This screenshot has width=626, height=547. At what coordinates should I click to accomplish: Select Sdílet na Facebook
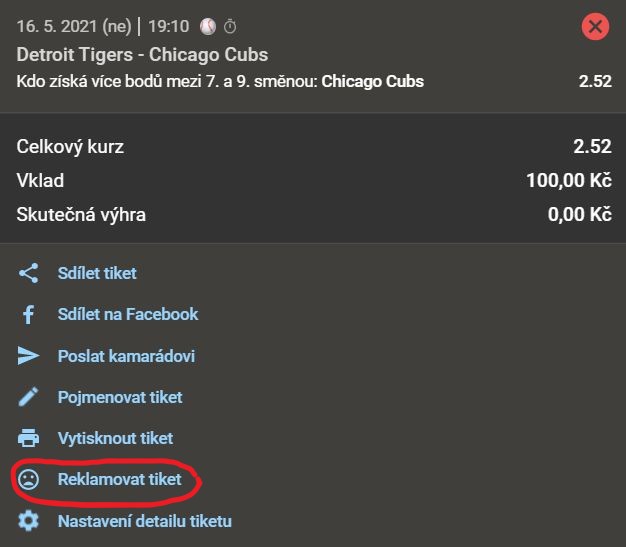pyautogui.click(x=128, y=314)
